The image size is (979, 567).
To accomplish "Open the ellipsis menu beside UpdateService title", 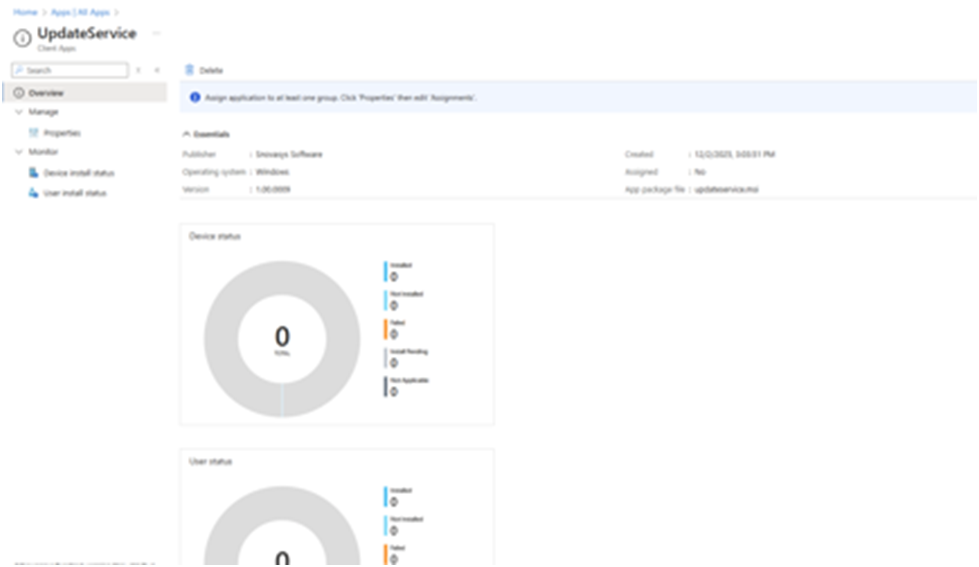I will coord(156,33).
